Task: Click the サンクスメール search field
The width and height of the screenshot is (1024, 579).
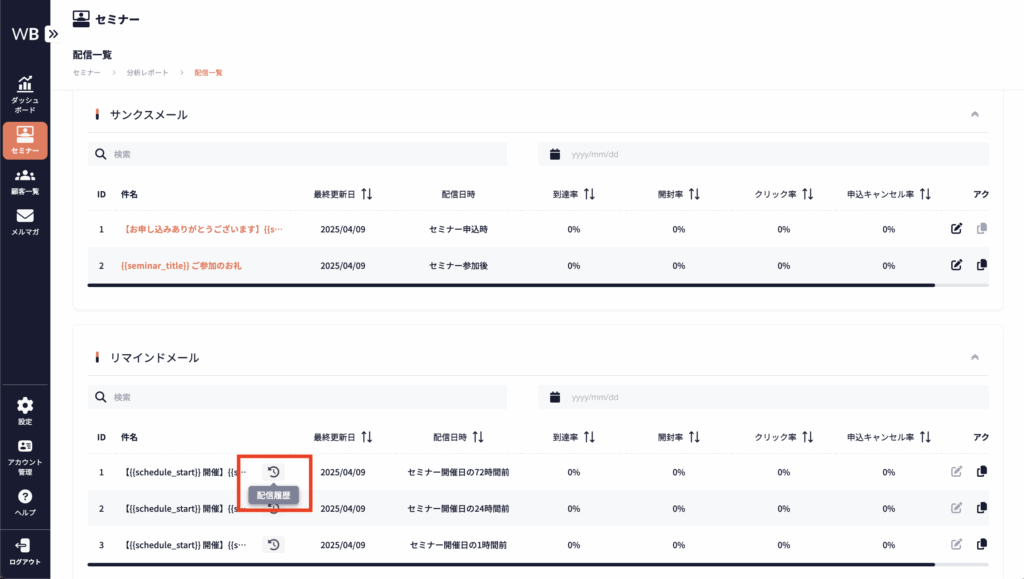Action: point(300,154)
